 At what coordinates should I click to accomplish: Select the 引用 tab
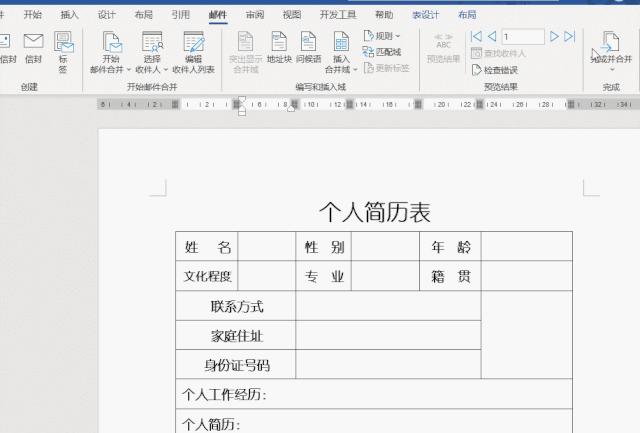tap(181, 15)
